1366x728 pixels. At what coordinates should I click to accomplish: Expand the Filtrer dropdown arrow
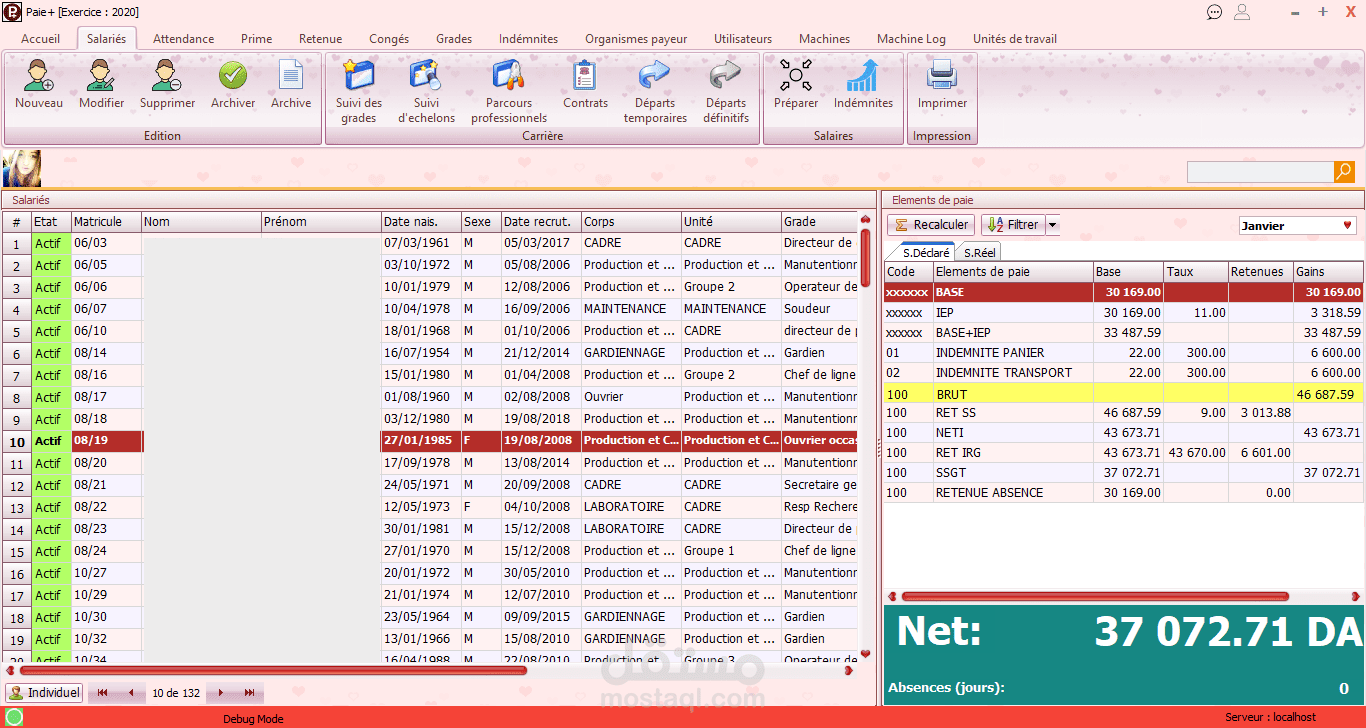point(1052,225)
